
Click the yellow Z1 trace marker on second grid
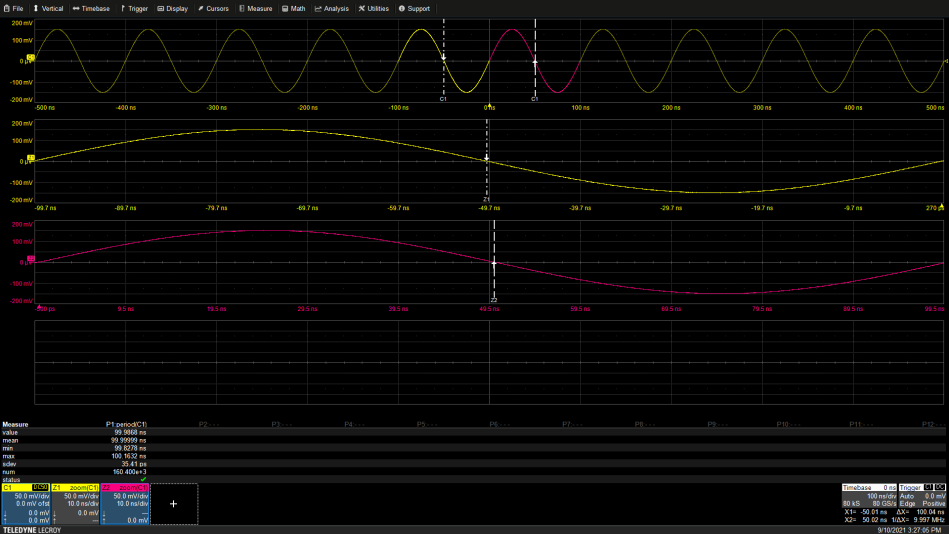pyautogui.click(x=31, y=158)
